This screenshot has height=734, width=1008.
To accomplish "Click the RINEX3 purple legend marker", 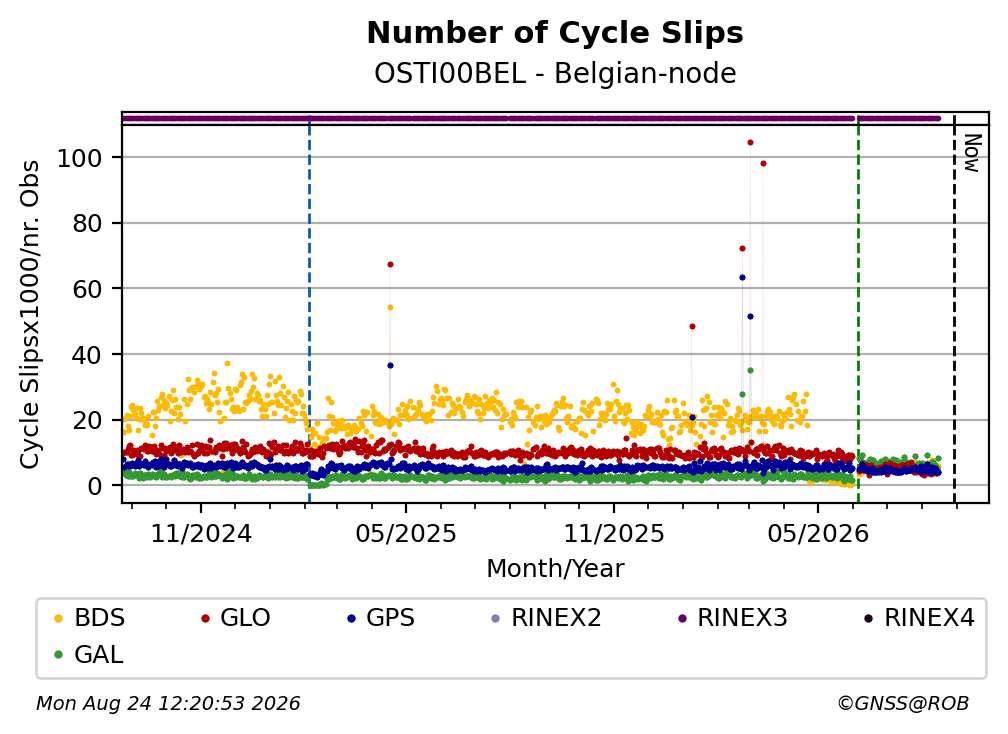I will tap(682, 619).
